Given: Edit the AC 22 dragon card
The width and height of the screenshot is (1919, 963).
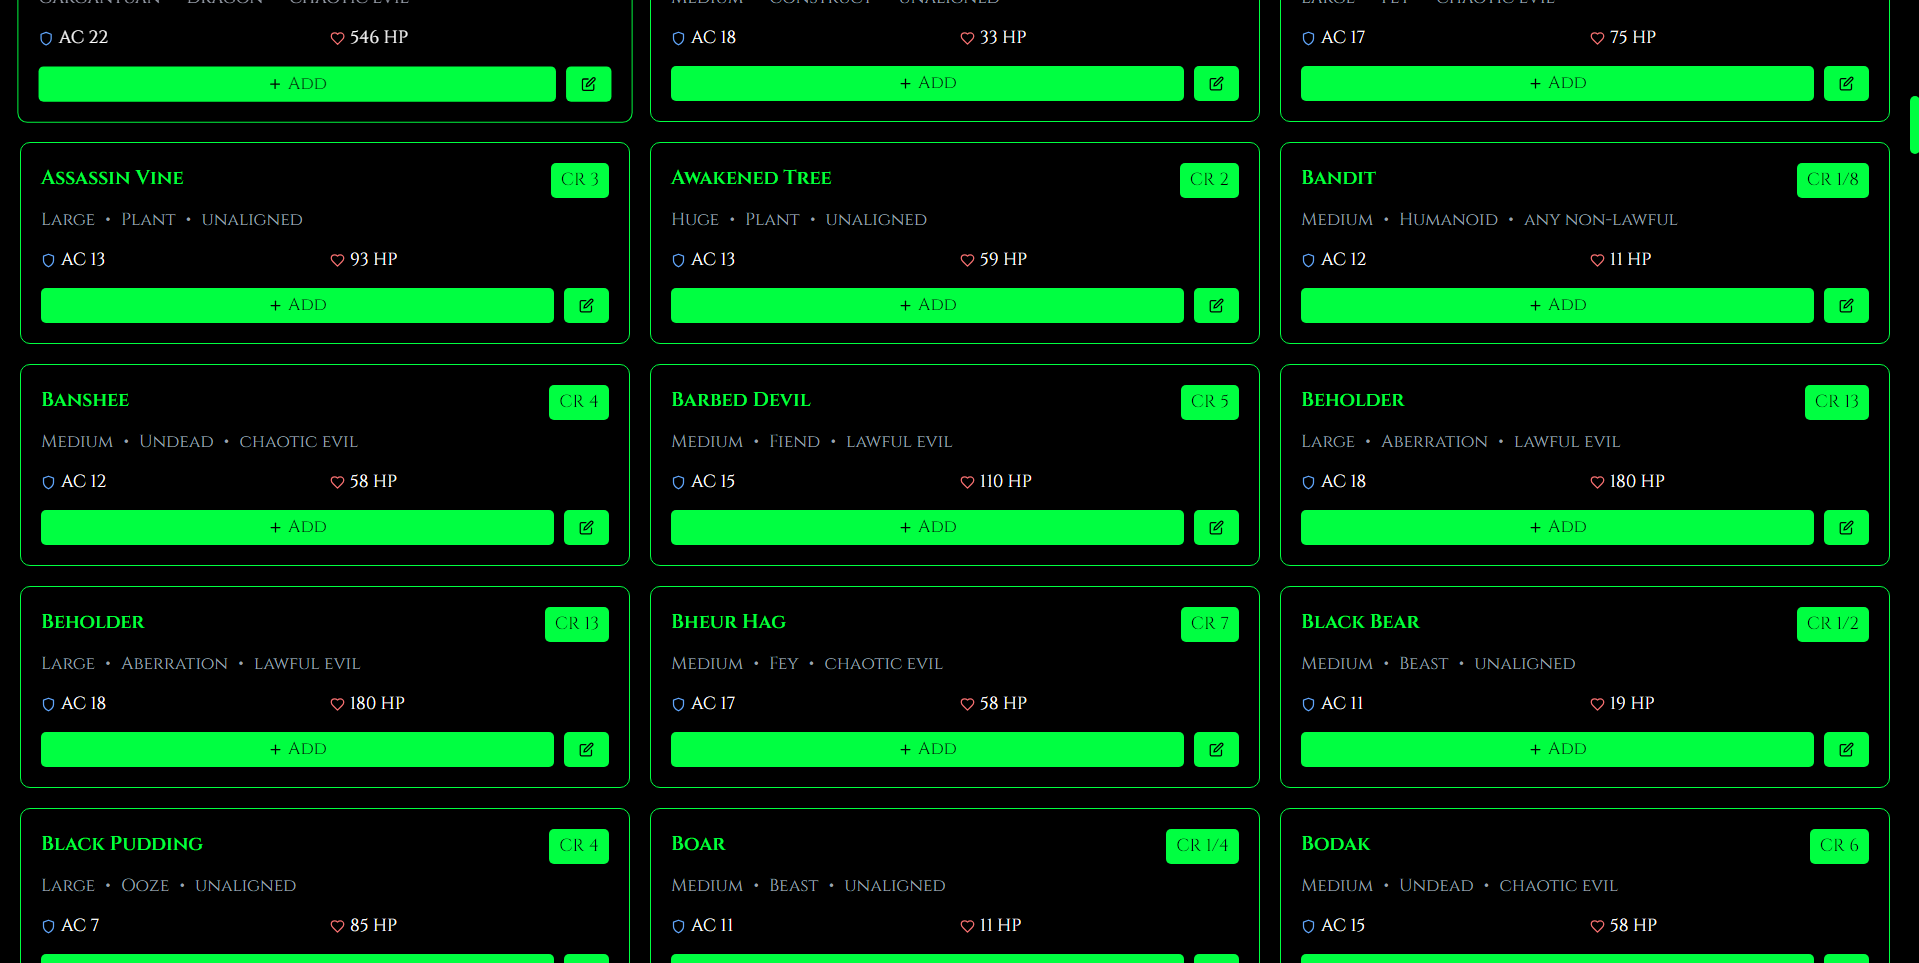Looking at the screenshot, I should (588, 84).
